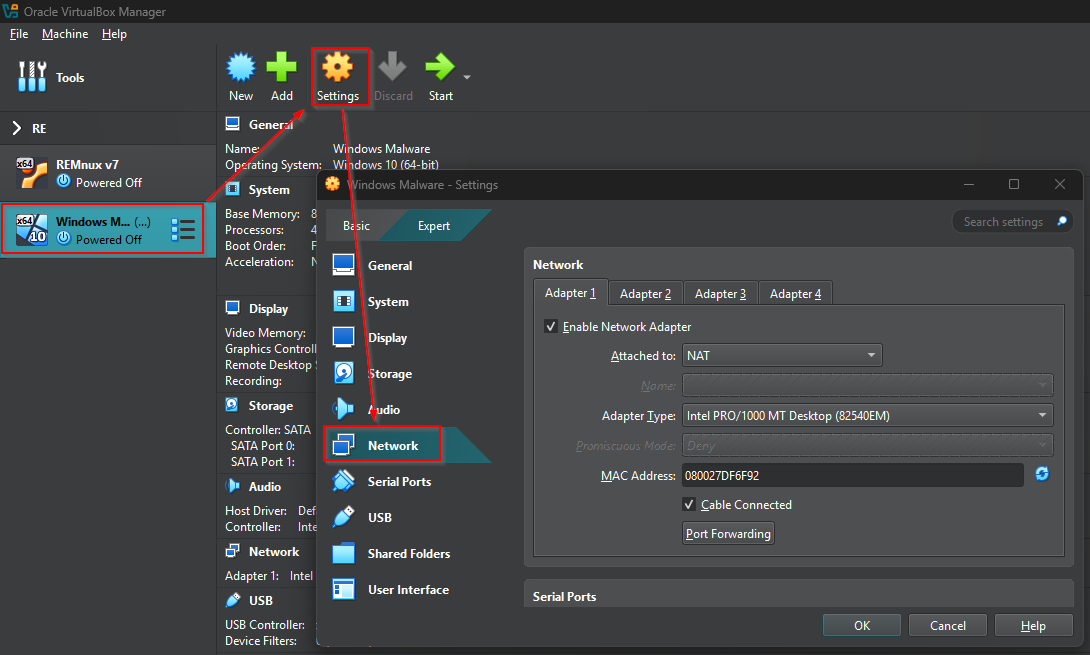
Task: Click the 'Operating System:' label
Action: tap(273, 165)
